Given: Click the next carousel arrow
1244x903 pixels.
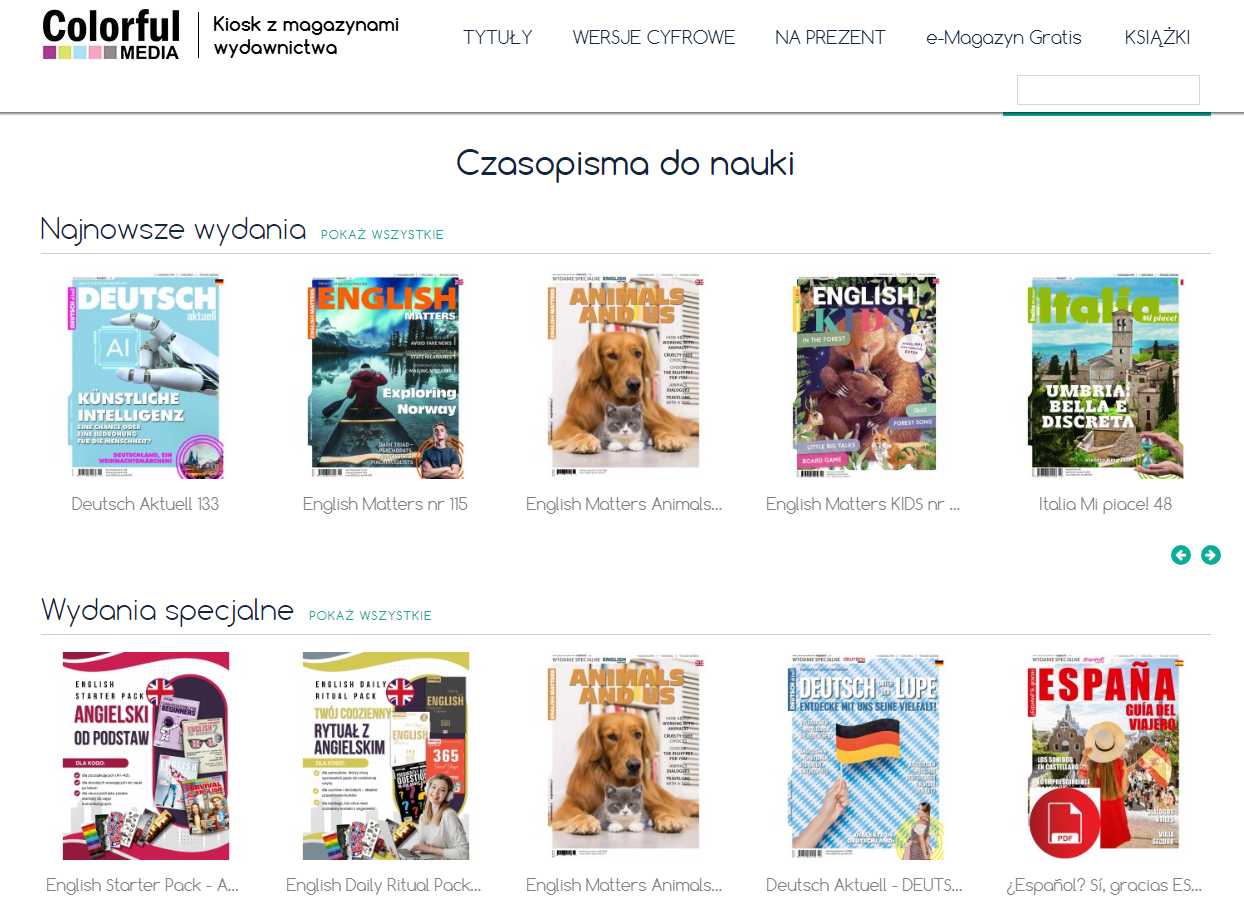Looking at the screenshot, I should click(x=1210, y=555).
